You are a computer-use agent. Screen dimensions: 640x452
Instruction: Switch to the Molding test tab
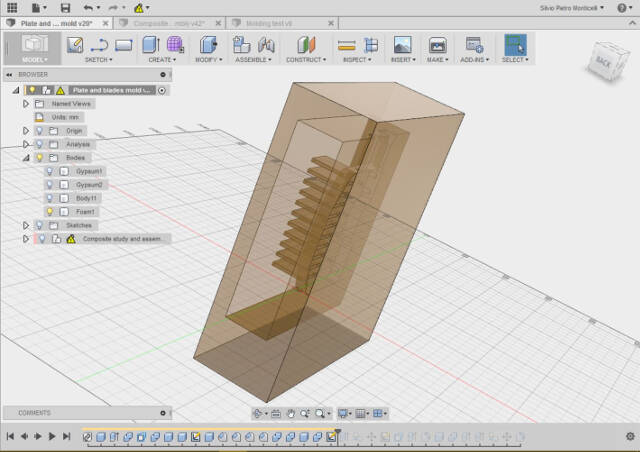click(x=269, y=23)
